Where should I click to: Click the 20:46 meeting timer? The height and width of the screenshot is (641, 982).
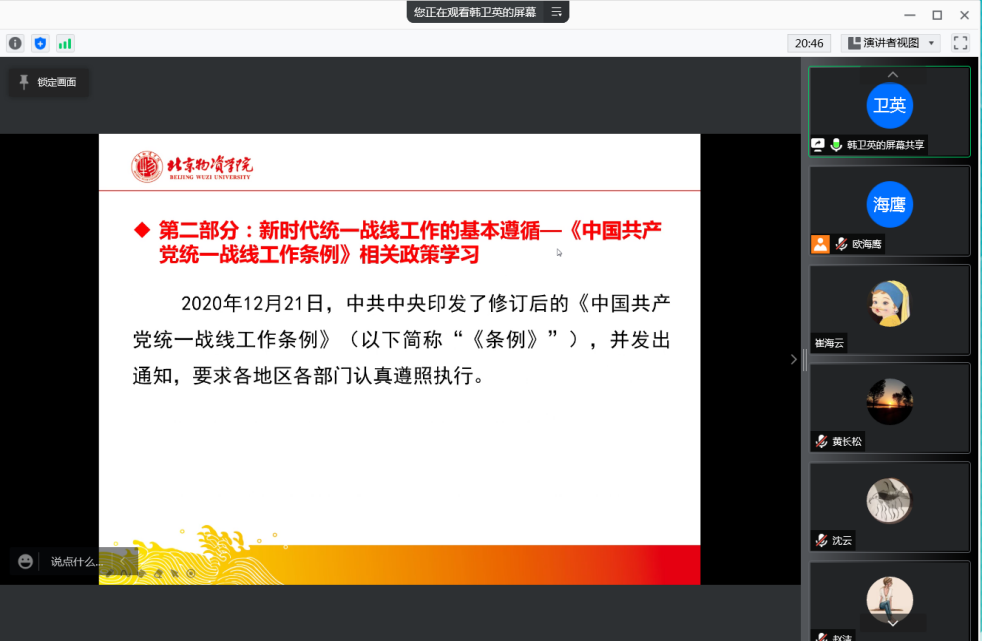808,43
